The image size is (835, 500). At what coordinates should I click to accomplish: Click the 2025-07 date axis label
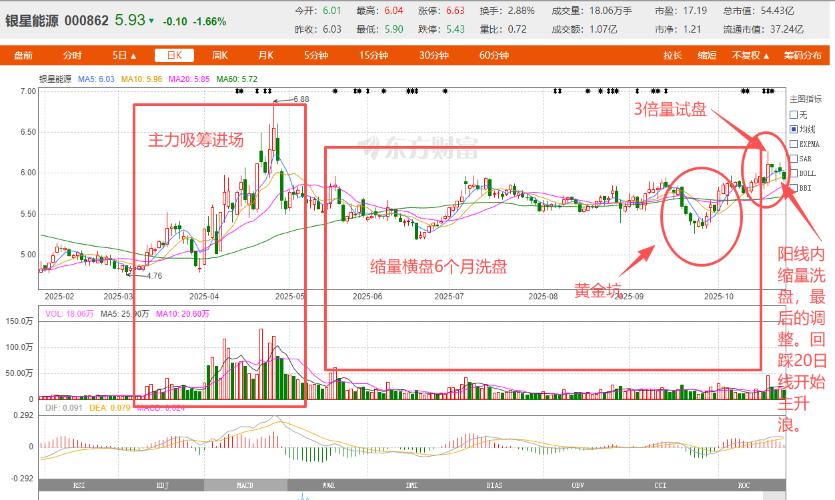click(x=449, y=296)
